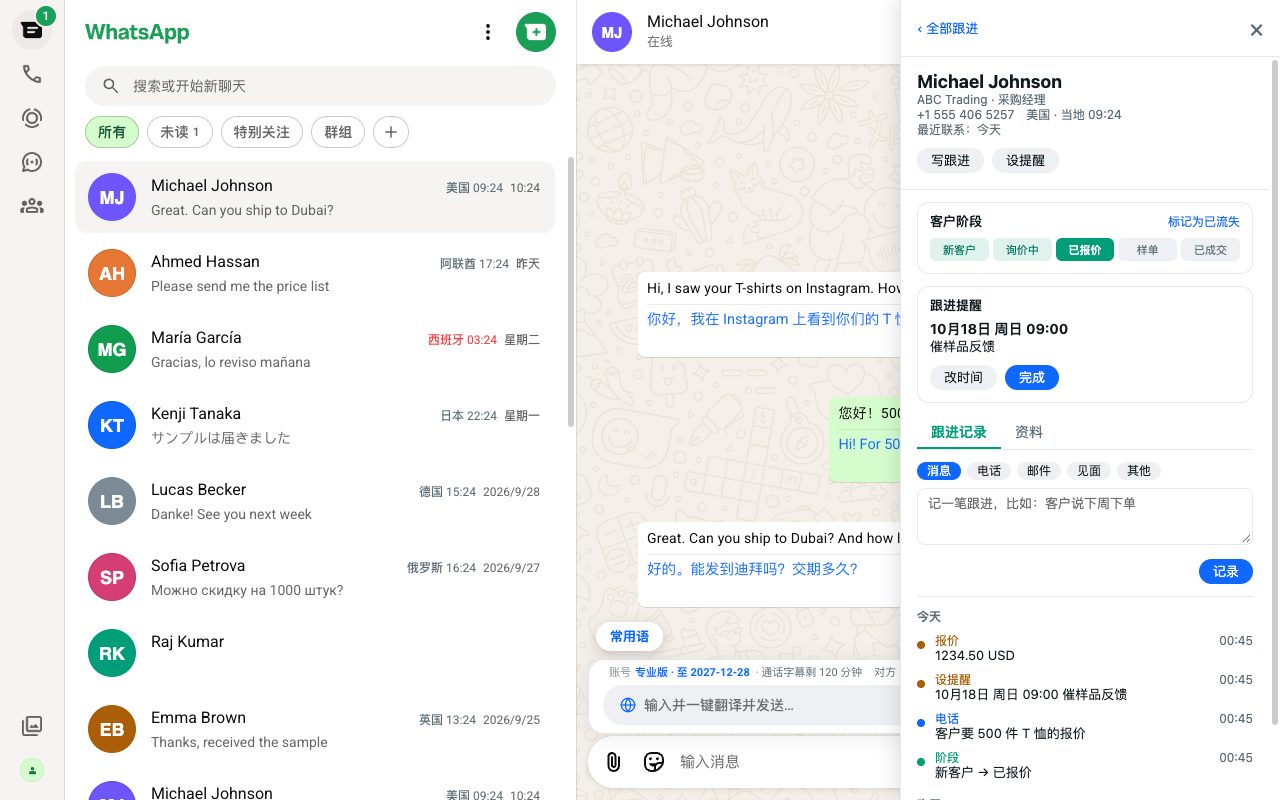Add a new chat filter list
The width and height of the screenshot is (1280, 800).
pyautogui.click(x=391, y=132)
